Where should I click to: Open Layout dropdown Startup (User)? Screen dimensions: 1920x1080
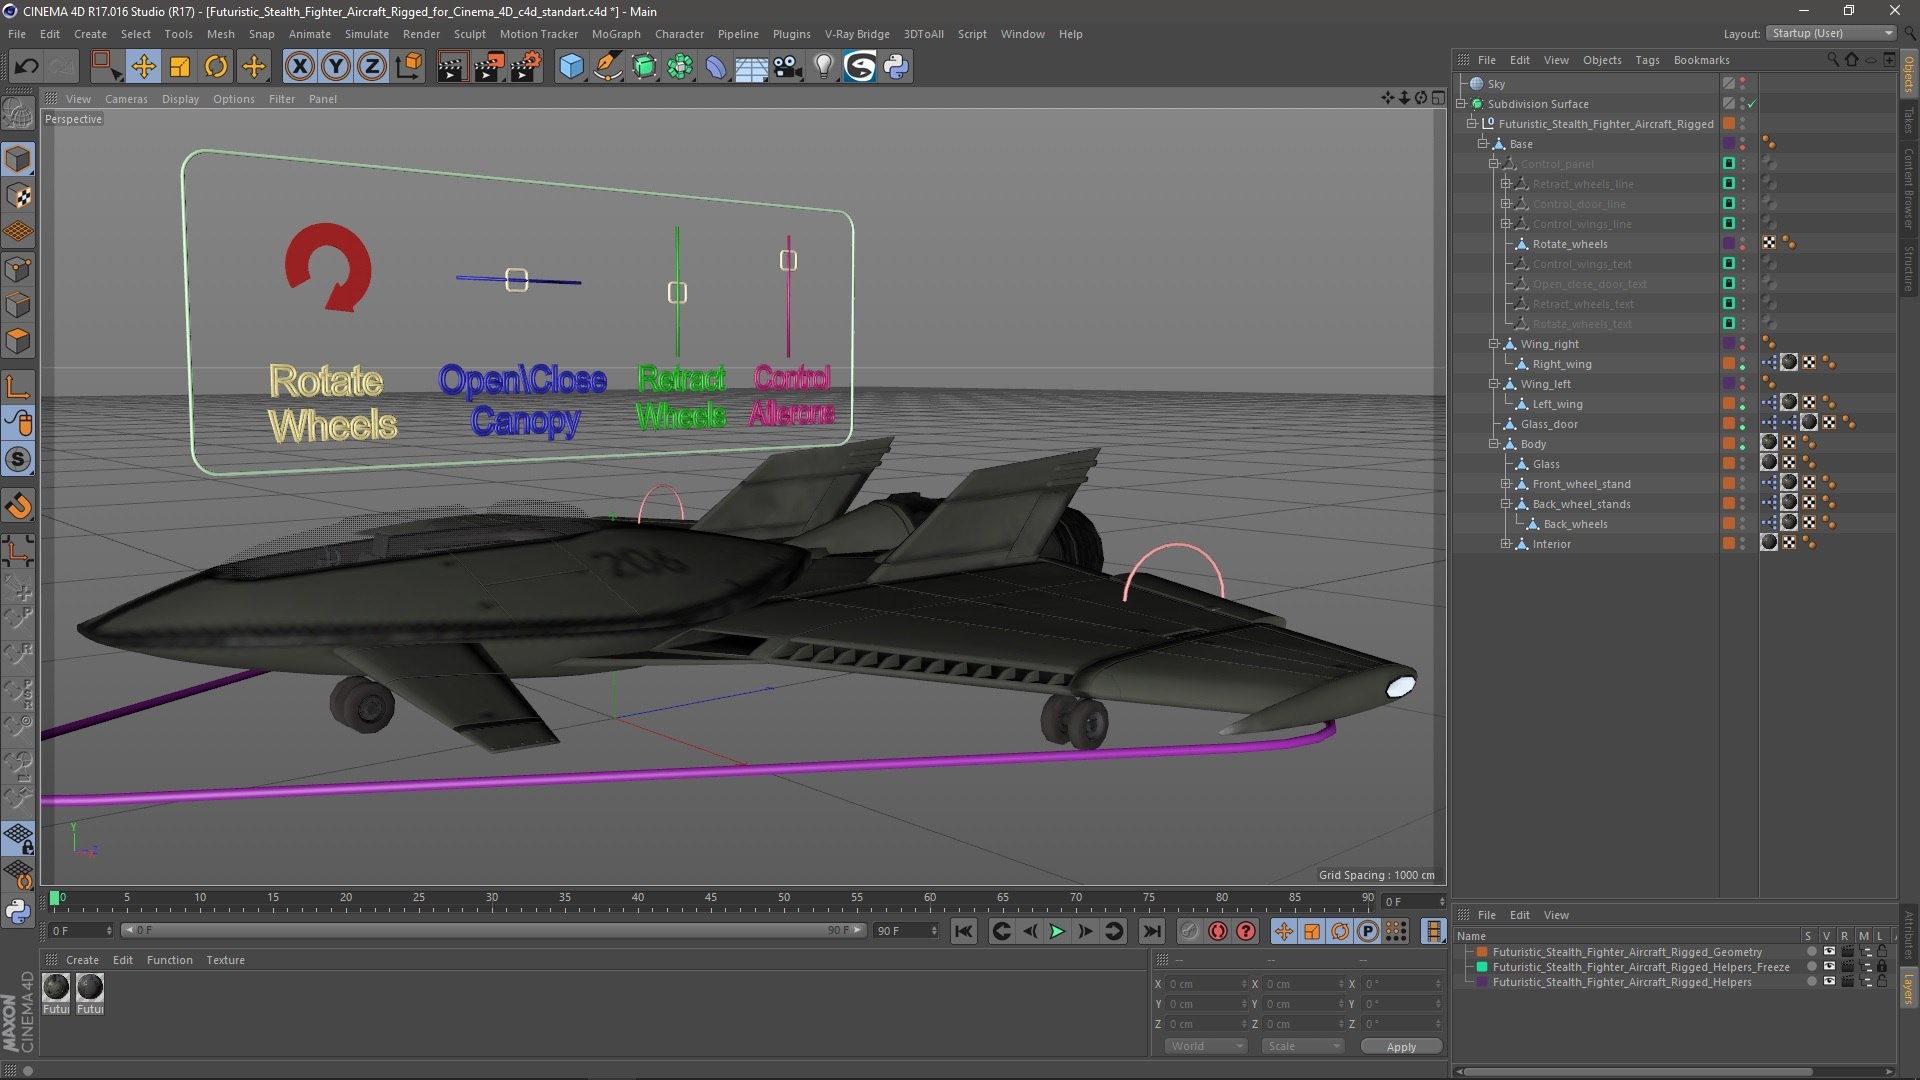pos(1831,33)
